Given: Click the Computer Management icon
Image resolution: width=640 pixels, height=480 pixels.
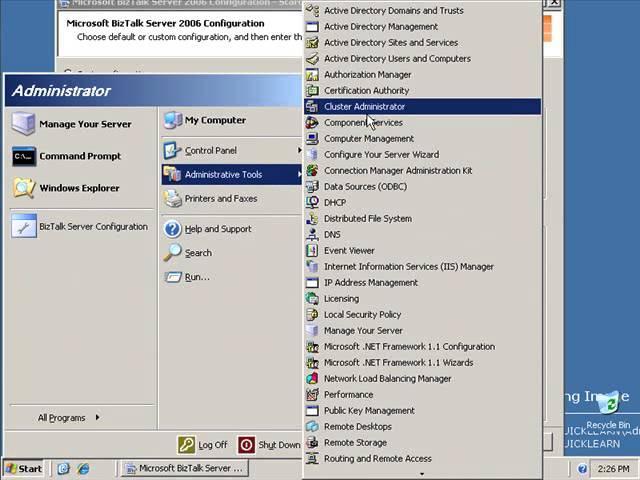Looking at the screenshot, I should pyautogui.click(x=312, y=138).
